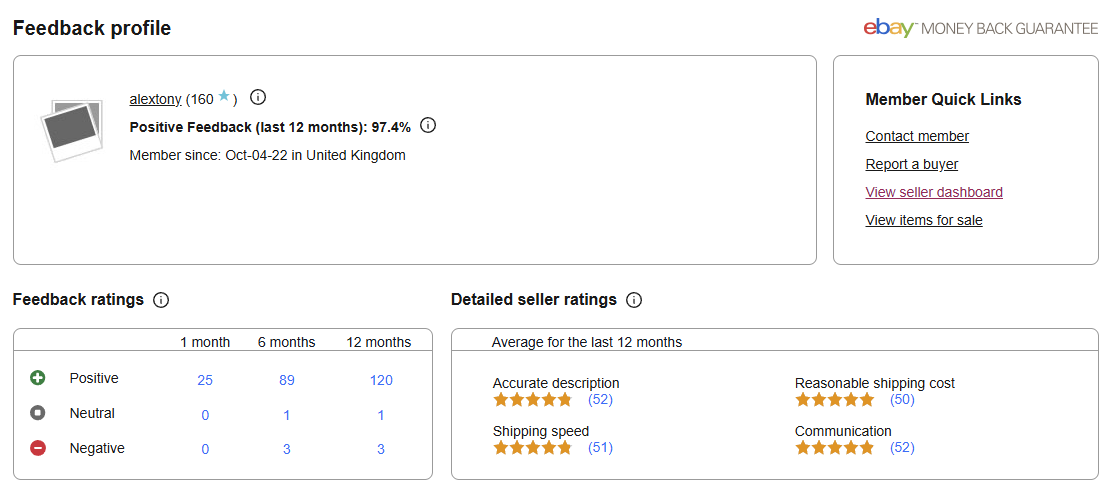Open 6 months neutral count 1
This screenshot has height=496, width=1112.
(x=287, y=415)
